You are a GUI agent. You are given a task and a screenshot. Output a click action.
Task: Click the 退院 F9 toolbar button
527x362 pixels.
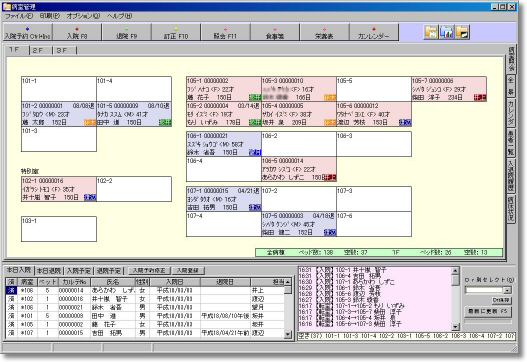click(x=126, y=32)
